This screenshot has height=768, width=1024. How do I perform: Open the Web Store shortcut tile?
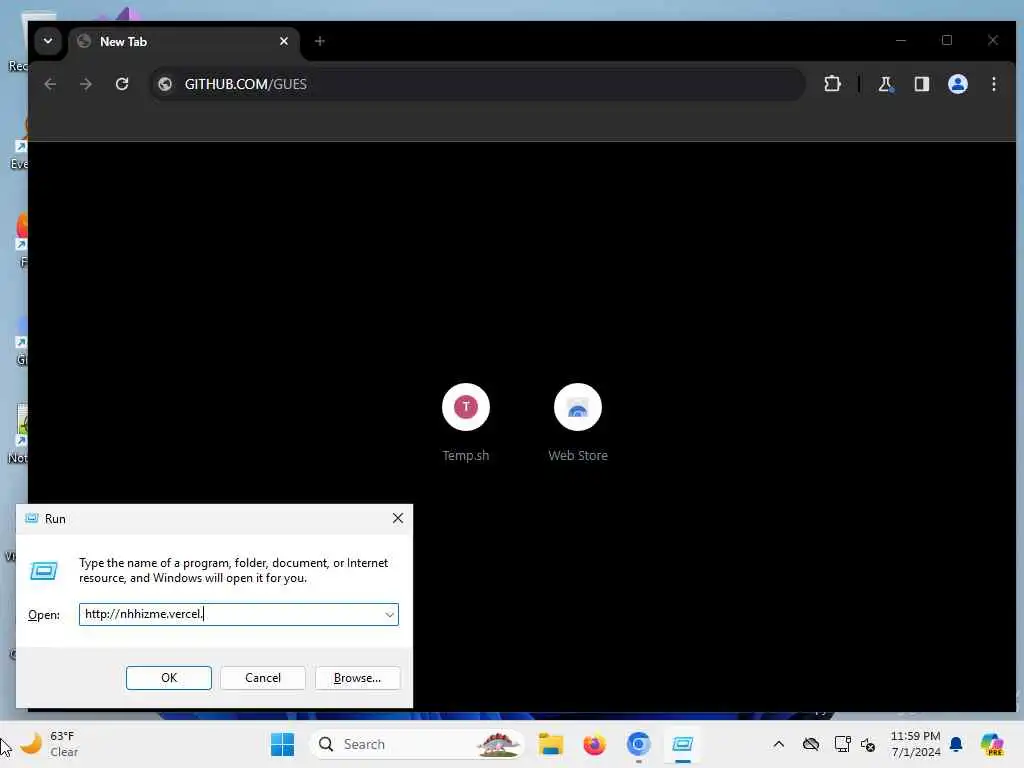578,423
